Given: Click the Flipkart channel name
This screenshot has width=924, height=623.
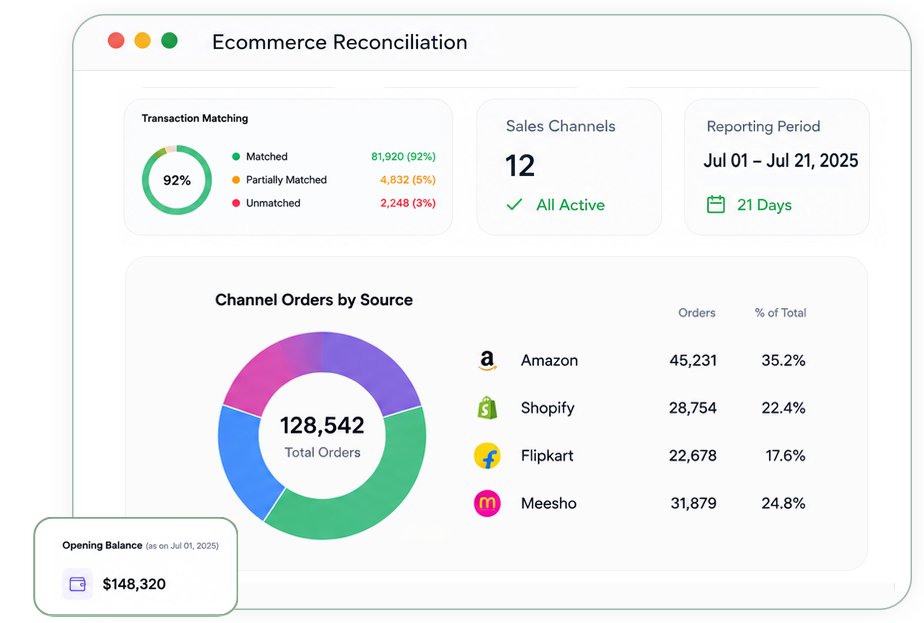Looking at the screenshot, I should pos(547,456).
